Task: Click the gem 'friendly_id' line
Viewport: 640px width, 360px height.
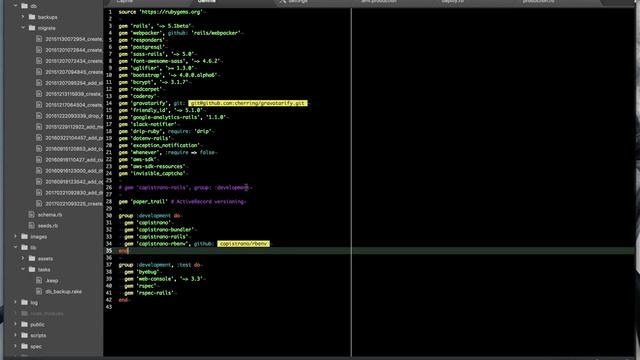Action: tap(161, 110)
